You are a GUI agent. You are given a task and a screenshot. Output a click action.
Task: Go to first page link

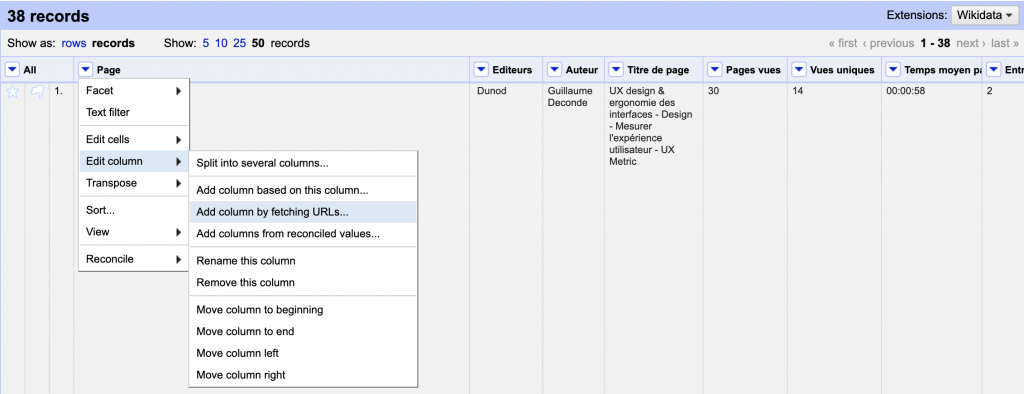tap(843, 44)
